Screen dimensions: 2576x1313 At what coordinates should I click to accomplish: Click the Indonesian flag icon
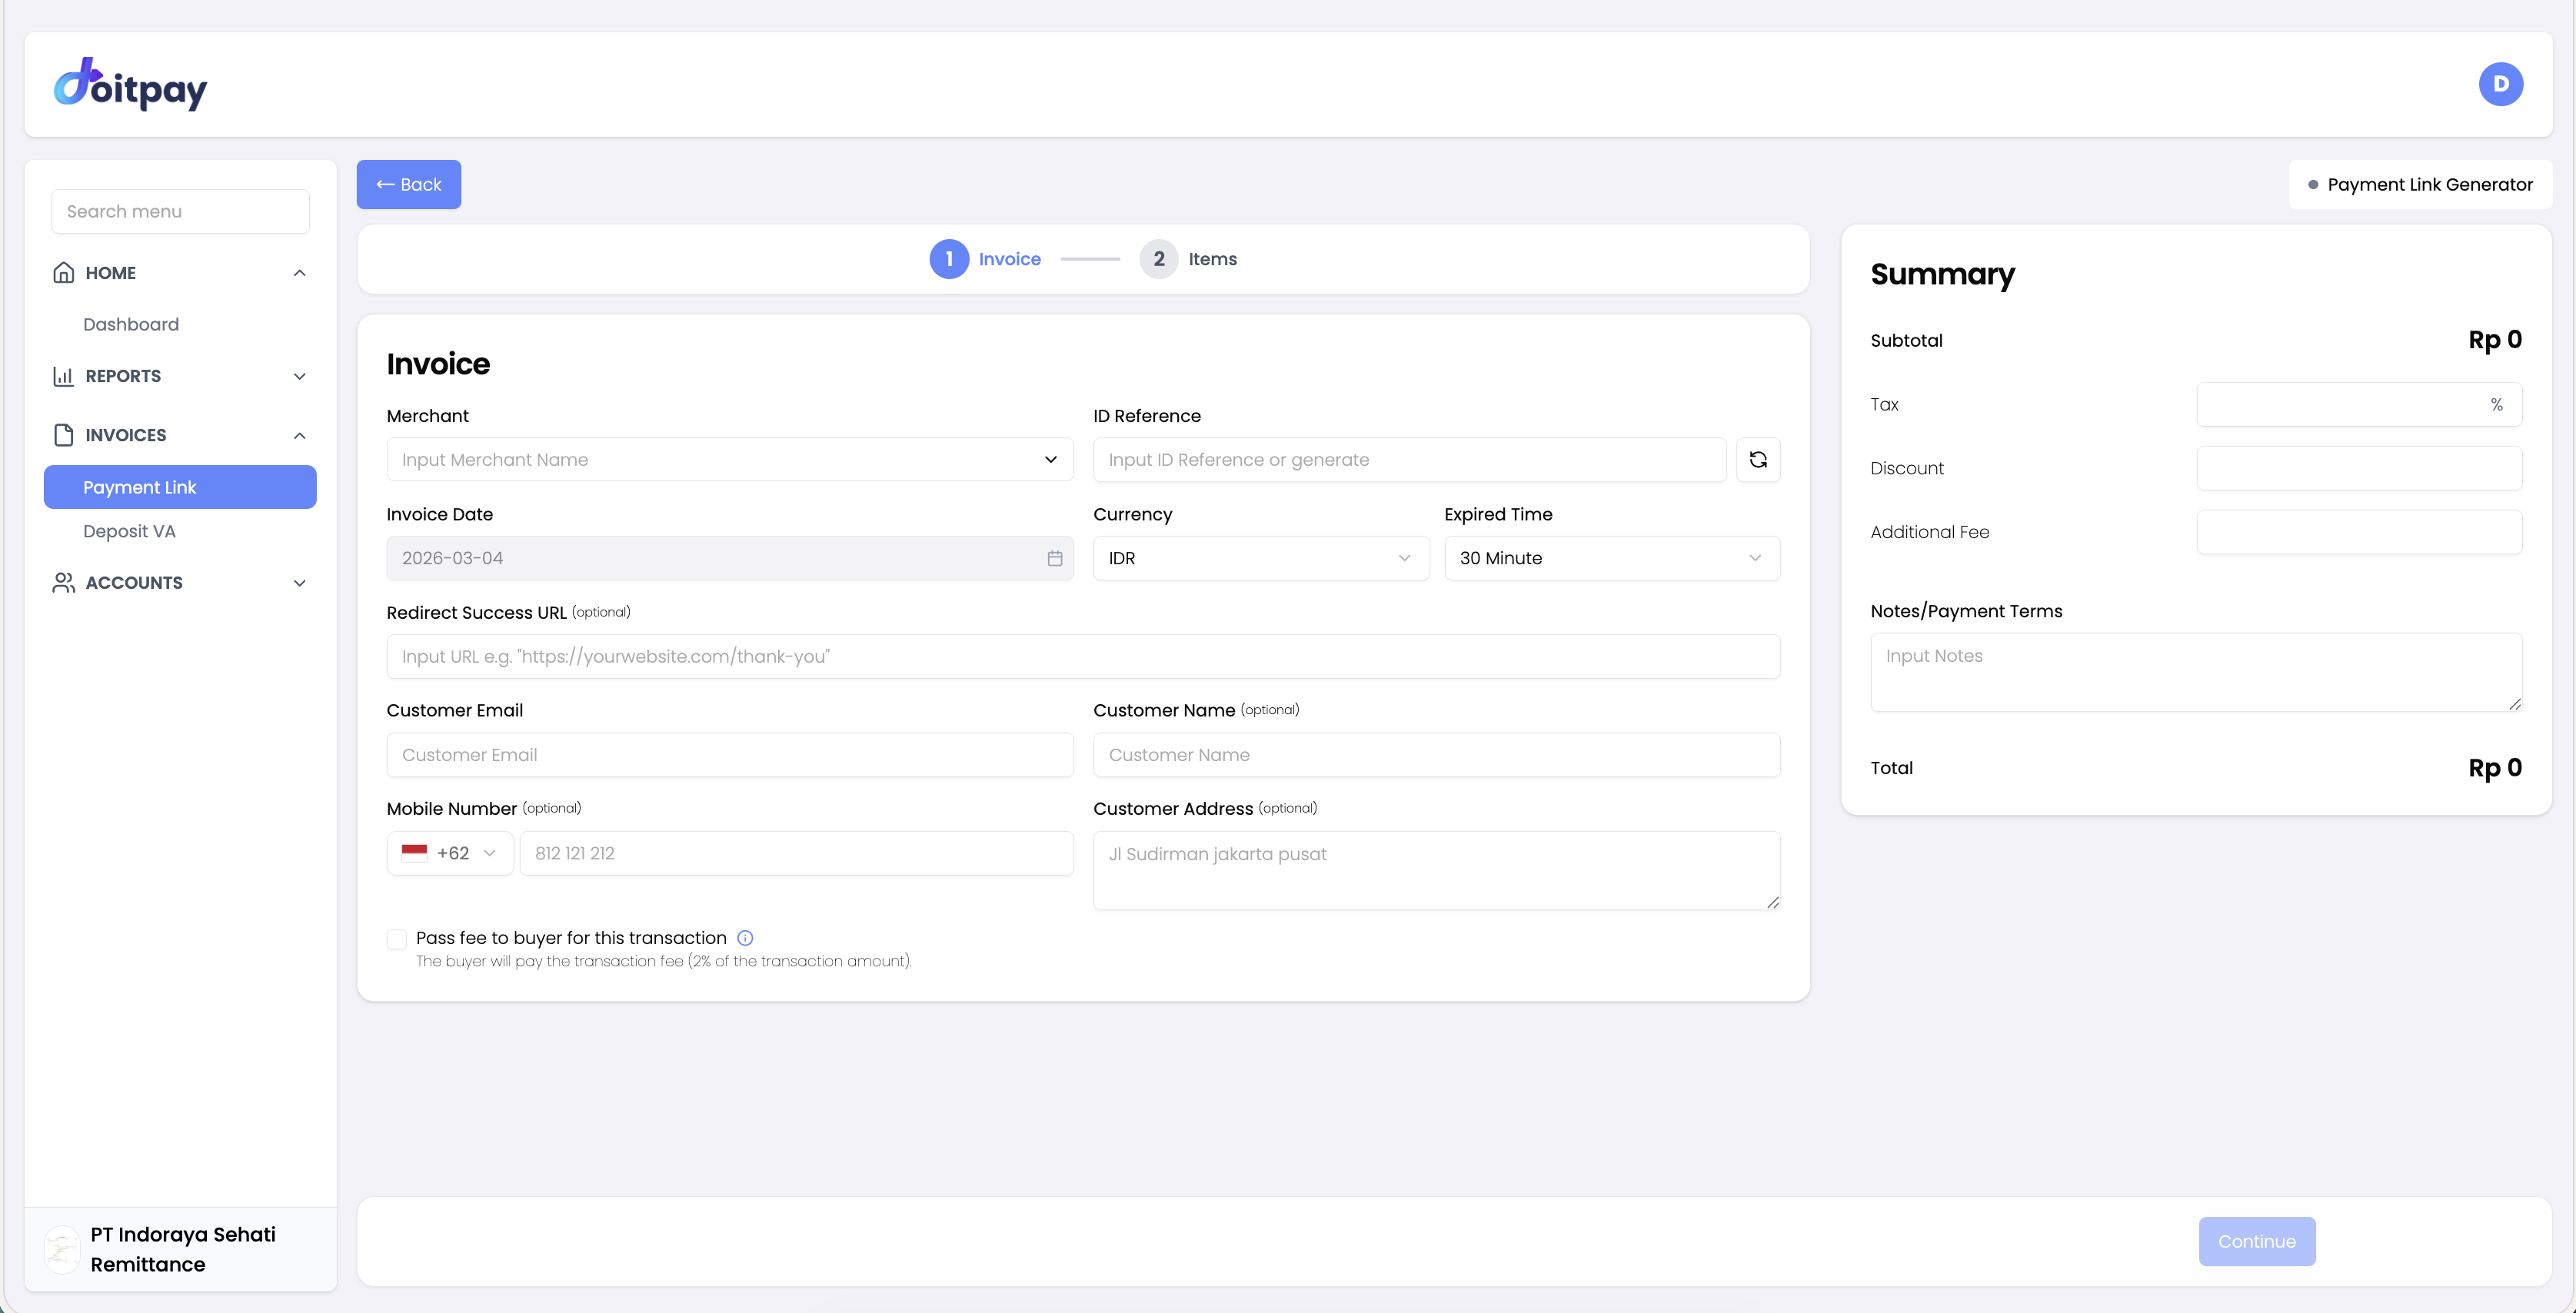click(x=414, y=853)
